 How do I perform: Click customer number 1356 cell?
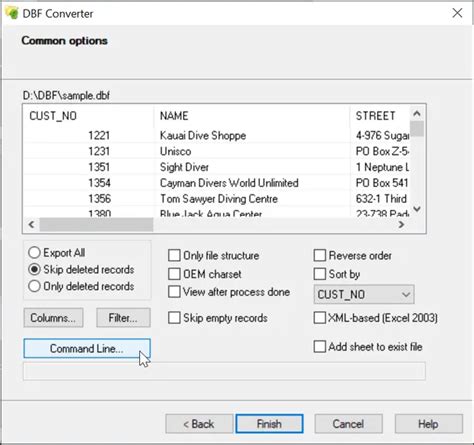click(x=99, y=199)
